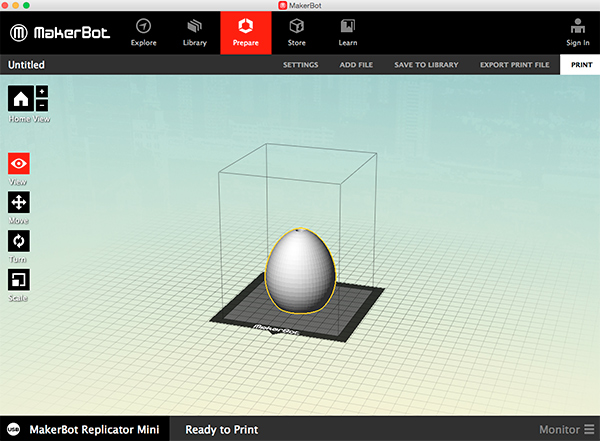The image size is (600, 441).
Task: Select the egg model on build plate
Action: pyautogui.click(x=301, y=271)
